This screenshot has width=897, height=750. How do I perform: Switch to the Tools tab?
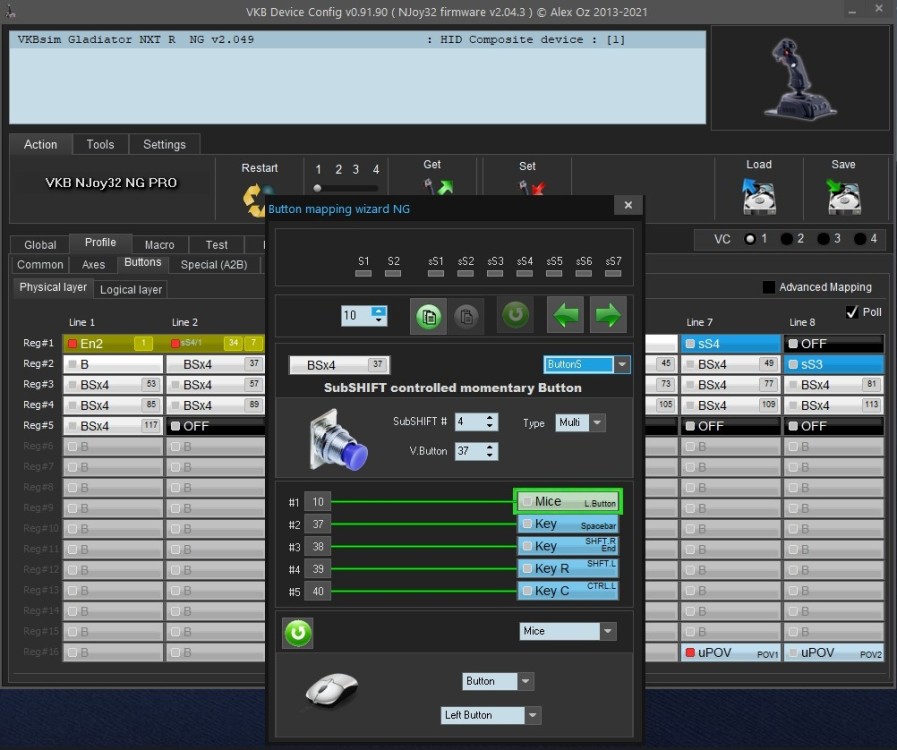click(100, 144)
